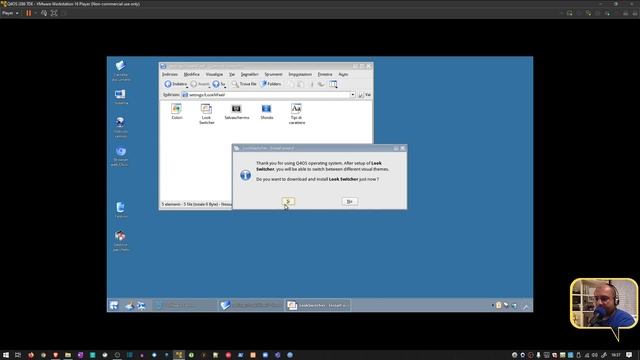This screenshot has height=360, width=640.
Task: Open Su parent folder dropdown arrow
Action: 225,87
